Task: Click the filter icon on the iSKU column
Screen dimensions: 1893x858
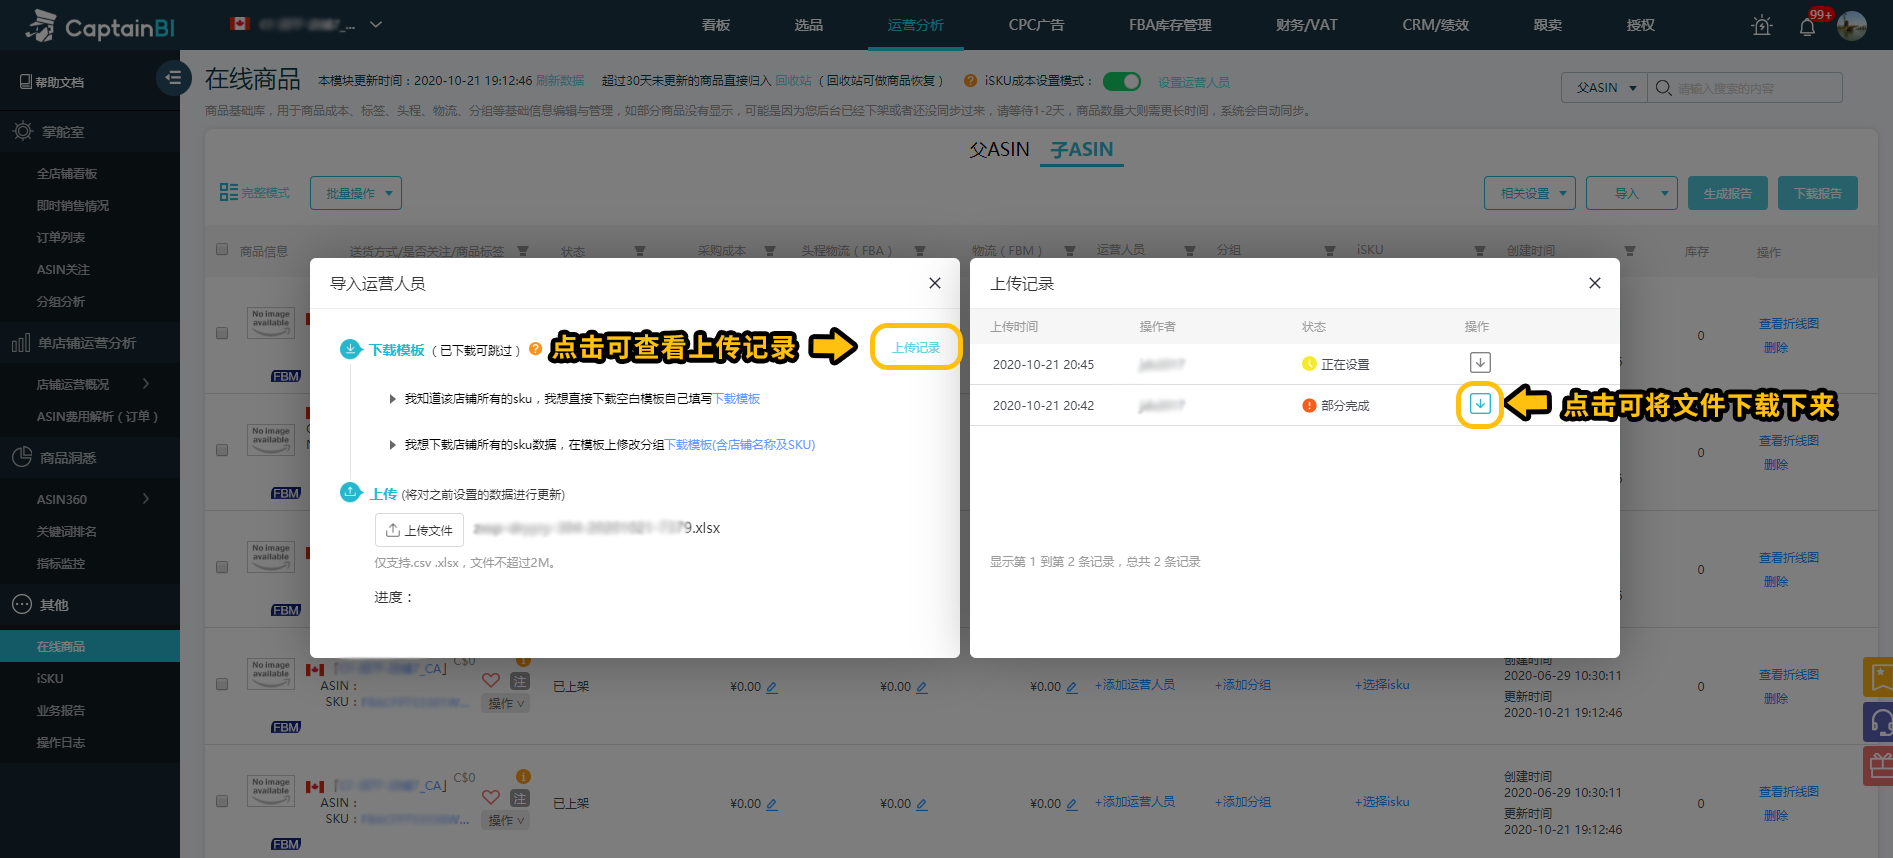Action: [1479, 251]
